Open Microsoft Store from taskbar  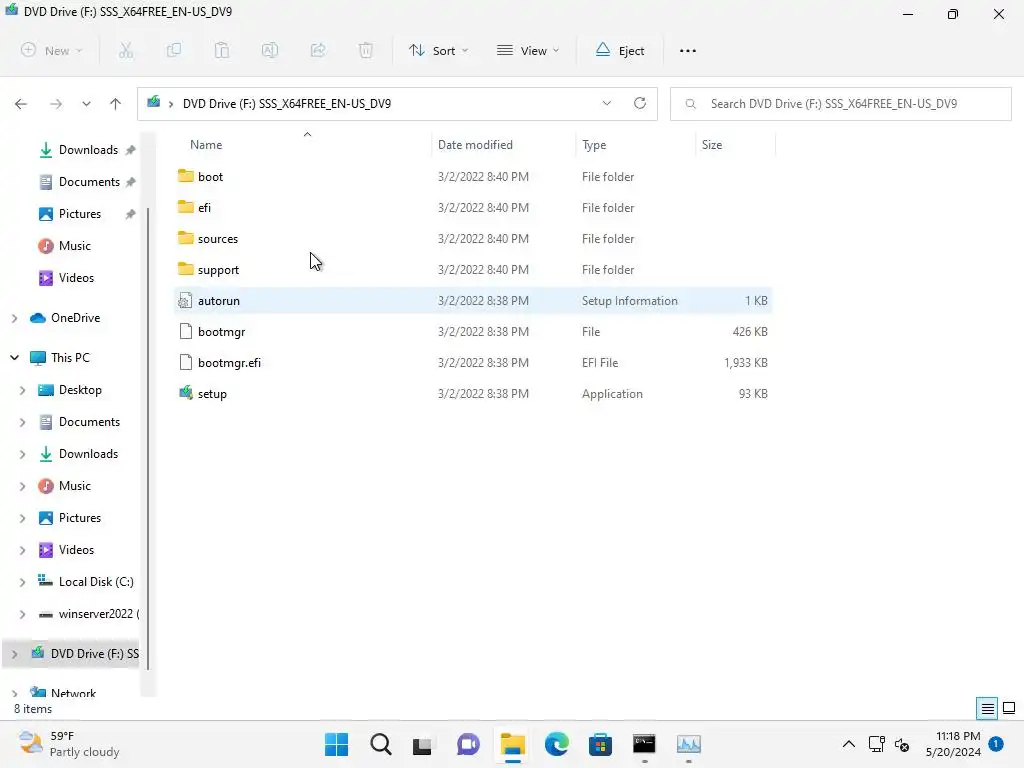tap(600, 744)
